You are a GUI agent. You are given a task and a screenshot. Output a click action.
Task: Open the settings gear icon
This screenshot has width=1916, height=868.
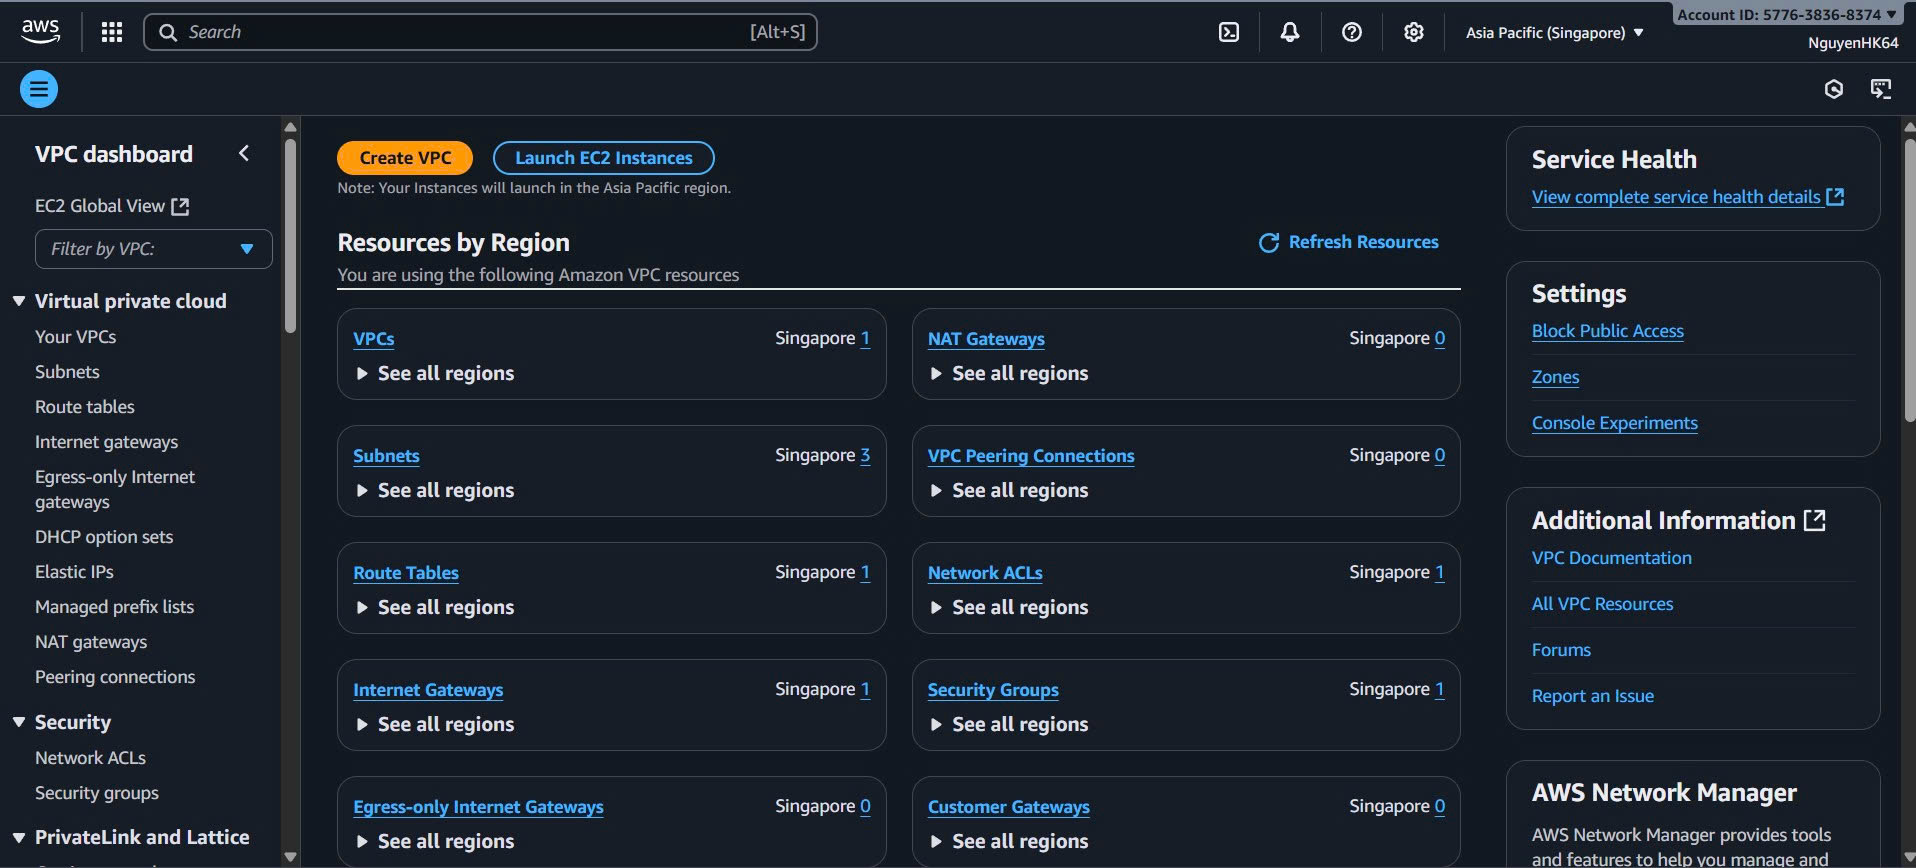(1413, 32)
